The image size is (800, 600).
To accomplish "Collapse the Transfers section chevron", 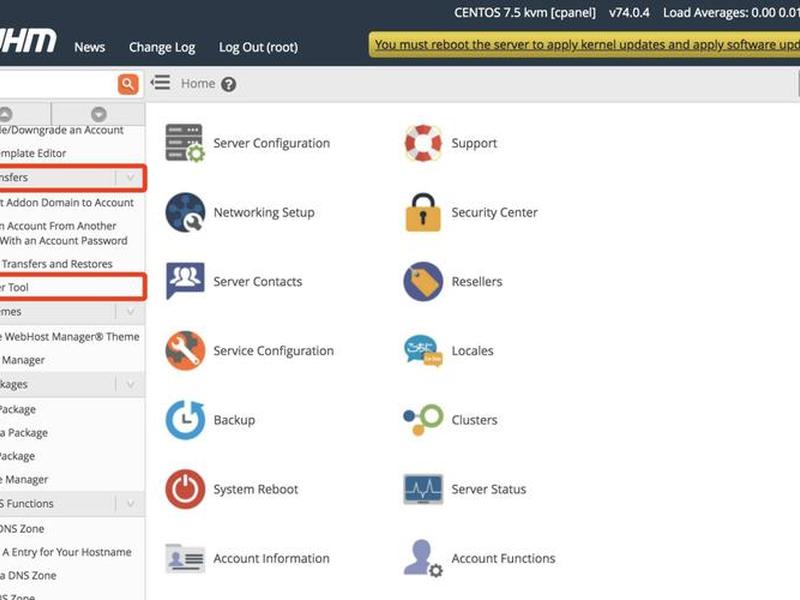I will point(131,178).
